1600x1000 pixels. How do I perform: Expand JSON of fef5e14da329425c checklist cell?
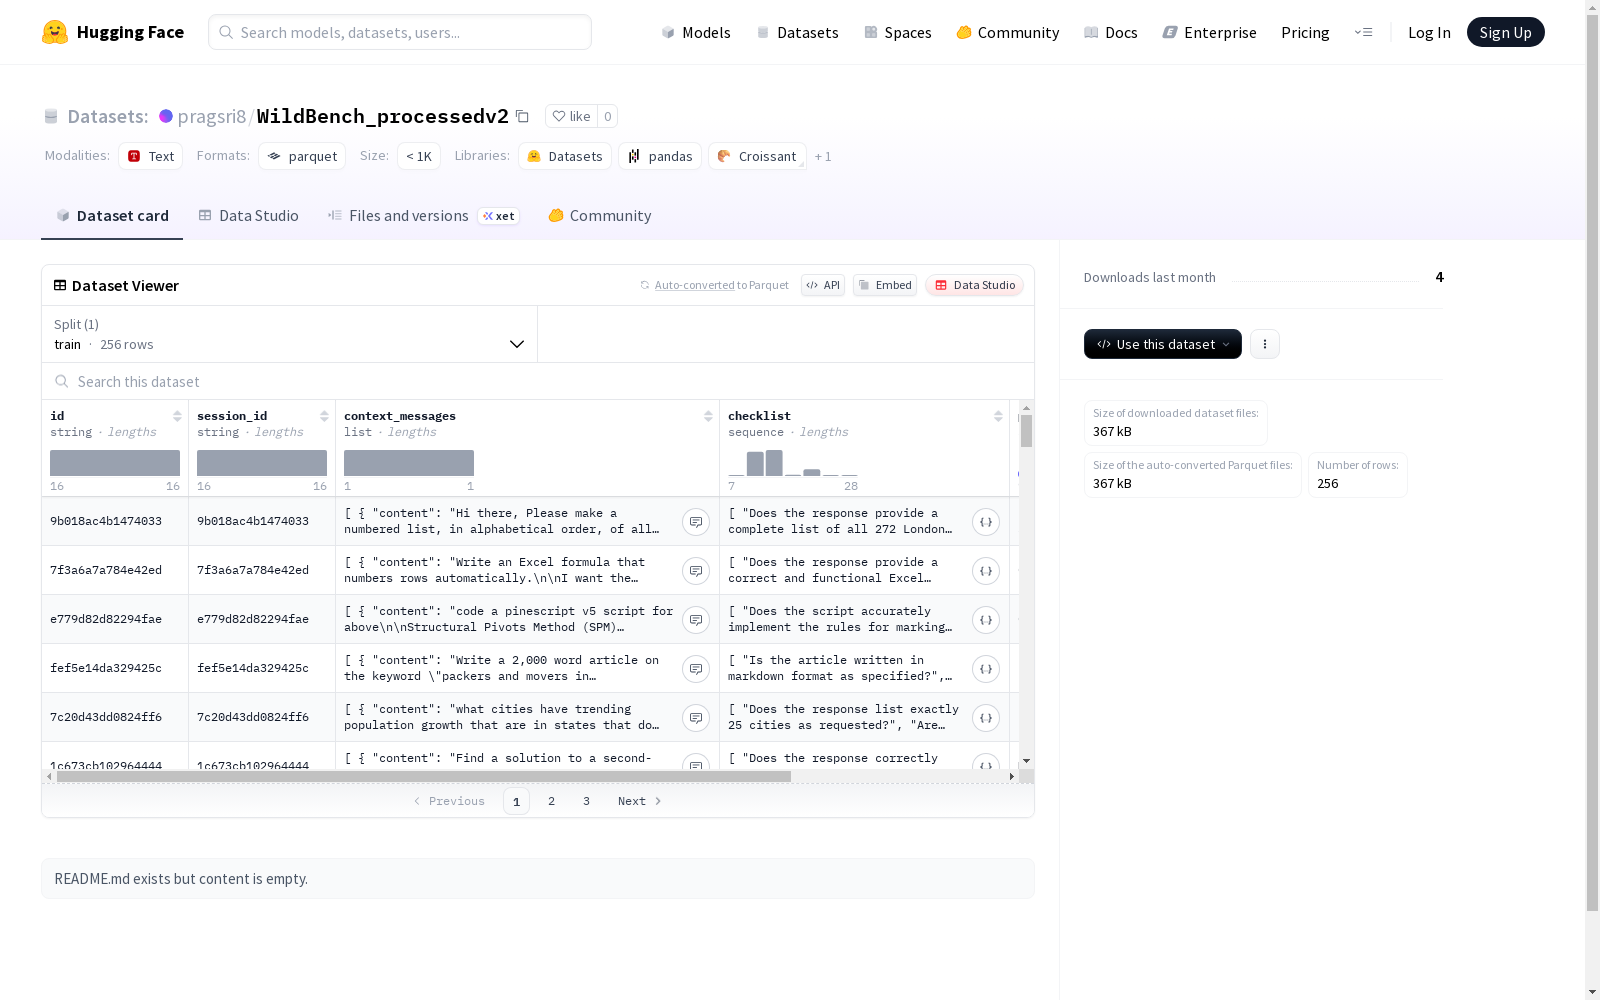tap(986, 669)
